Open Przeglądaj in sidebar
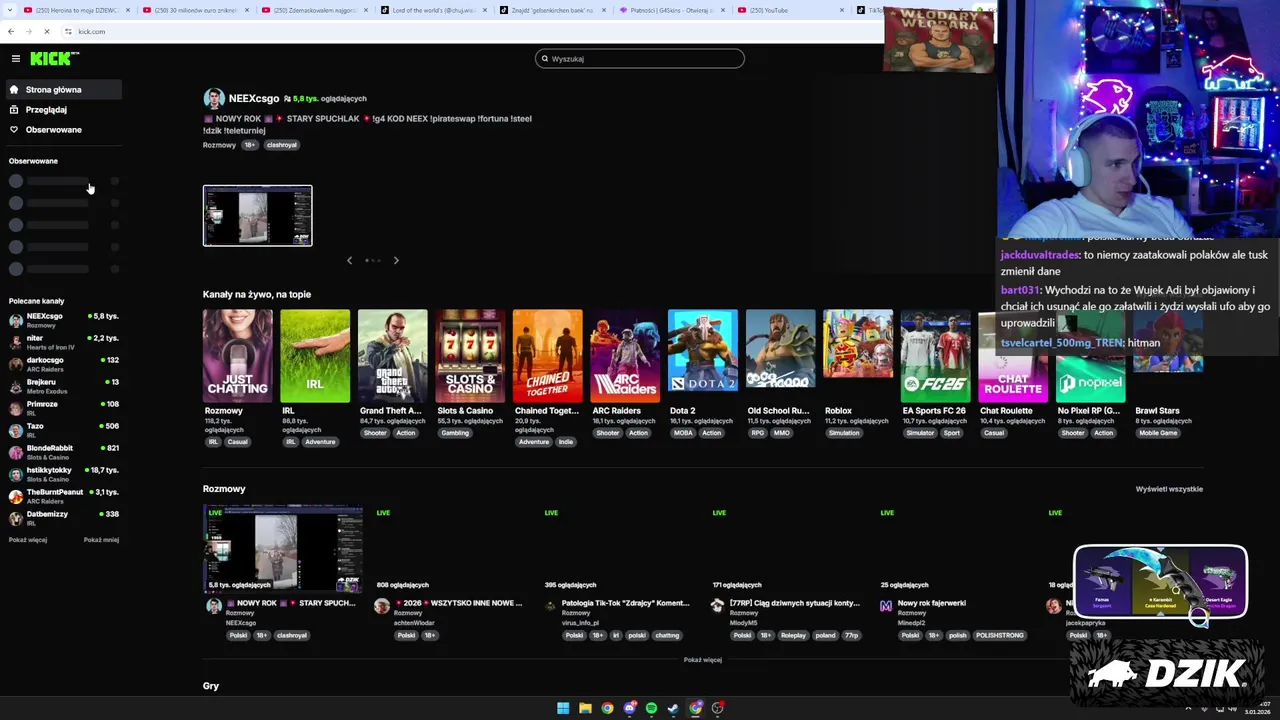This screenshot has height=720, width=1280. 62,110
